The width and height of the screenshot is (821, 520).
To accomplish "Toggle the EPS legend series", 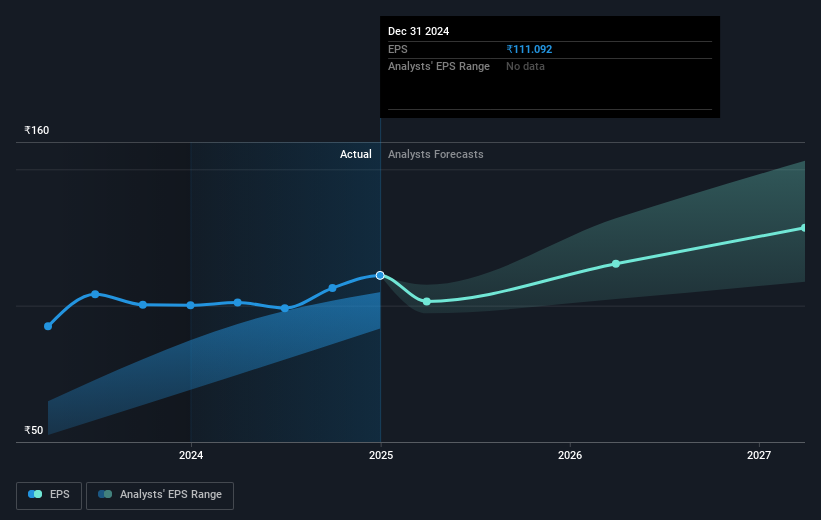I will coord(49,495).
